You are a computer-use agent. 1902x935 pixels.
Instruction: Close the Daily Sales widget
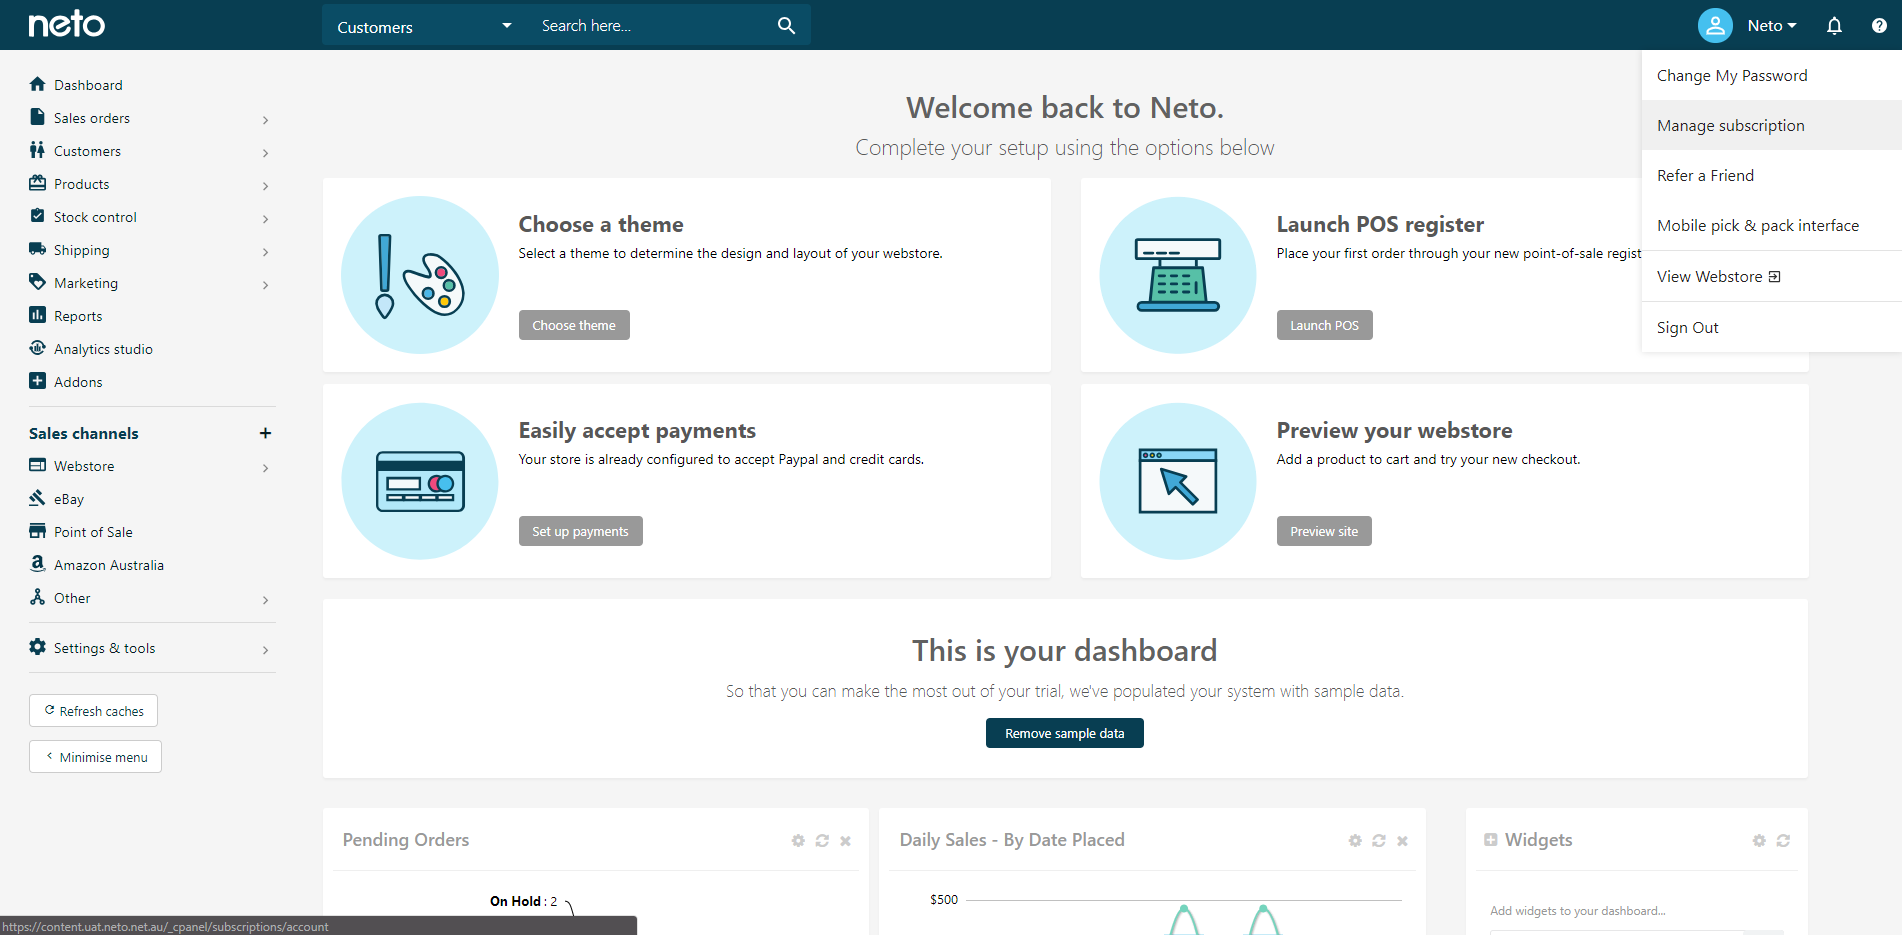point(1403,841)
